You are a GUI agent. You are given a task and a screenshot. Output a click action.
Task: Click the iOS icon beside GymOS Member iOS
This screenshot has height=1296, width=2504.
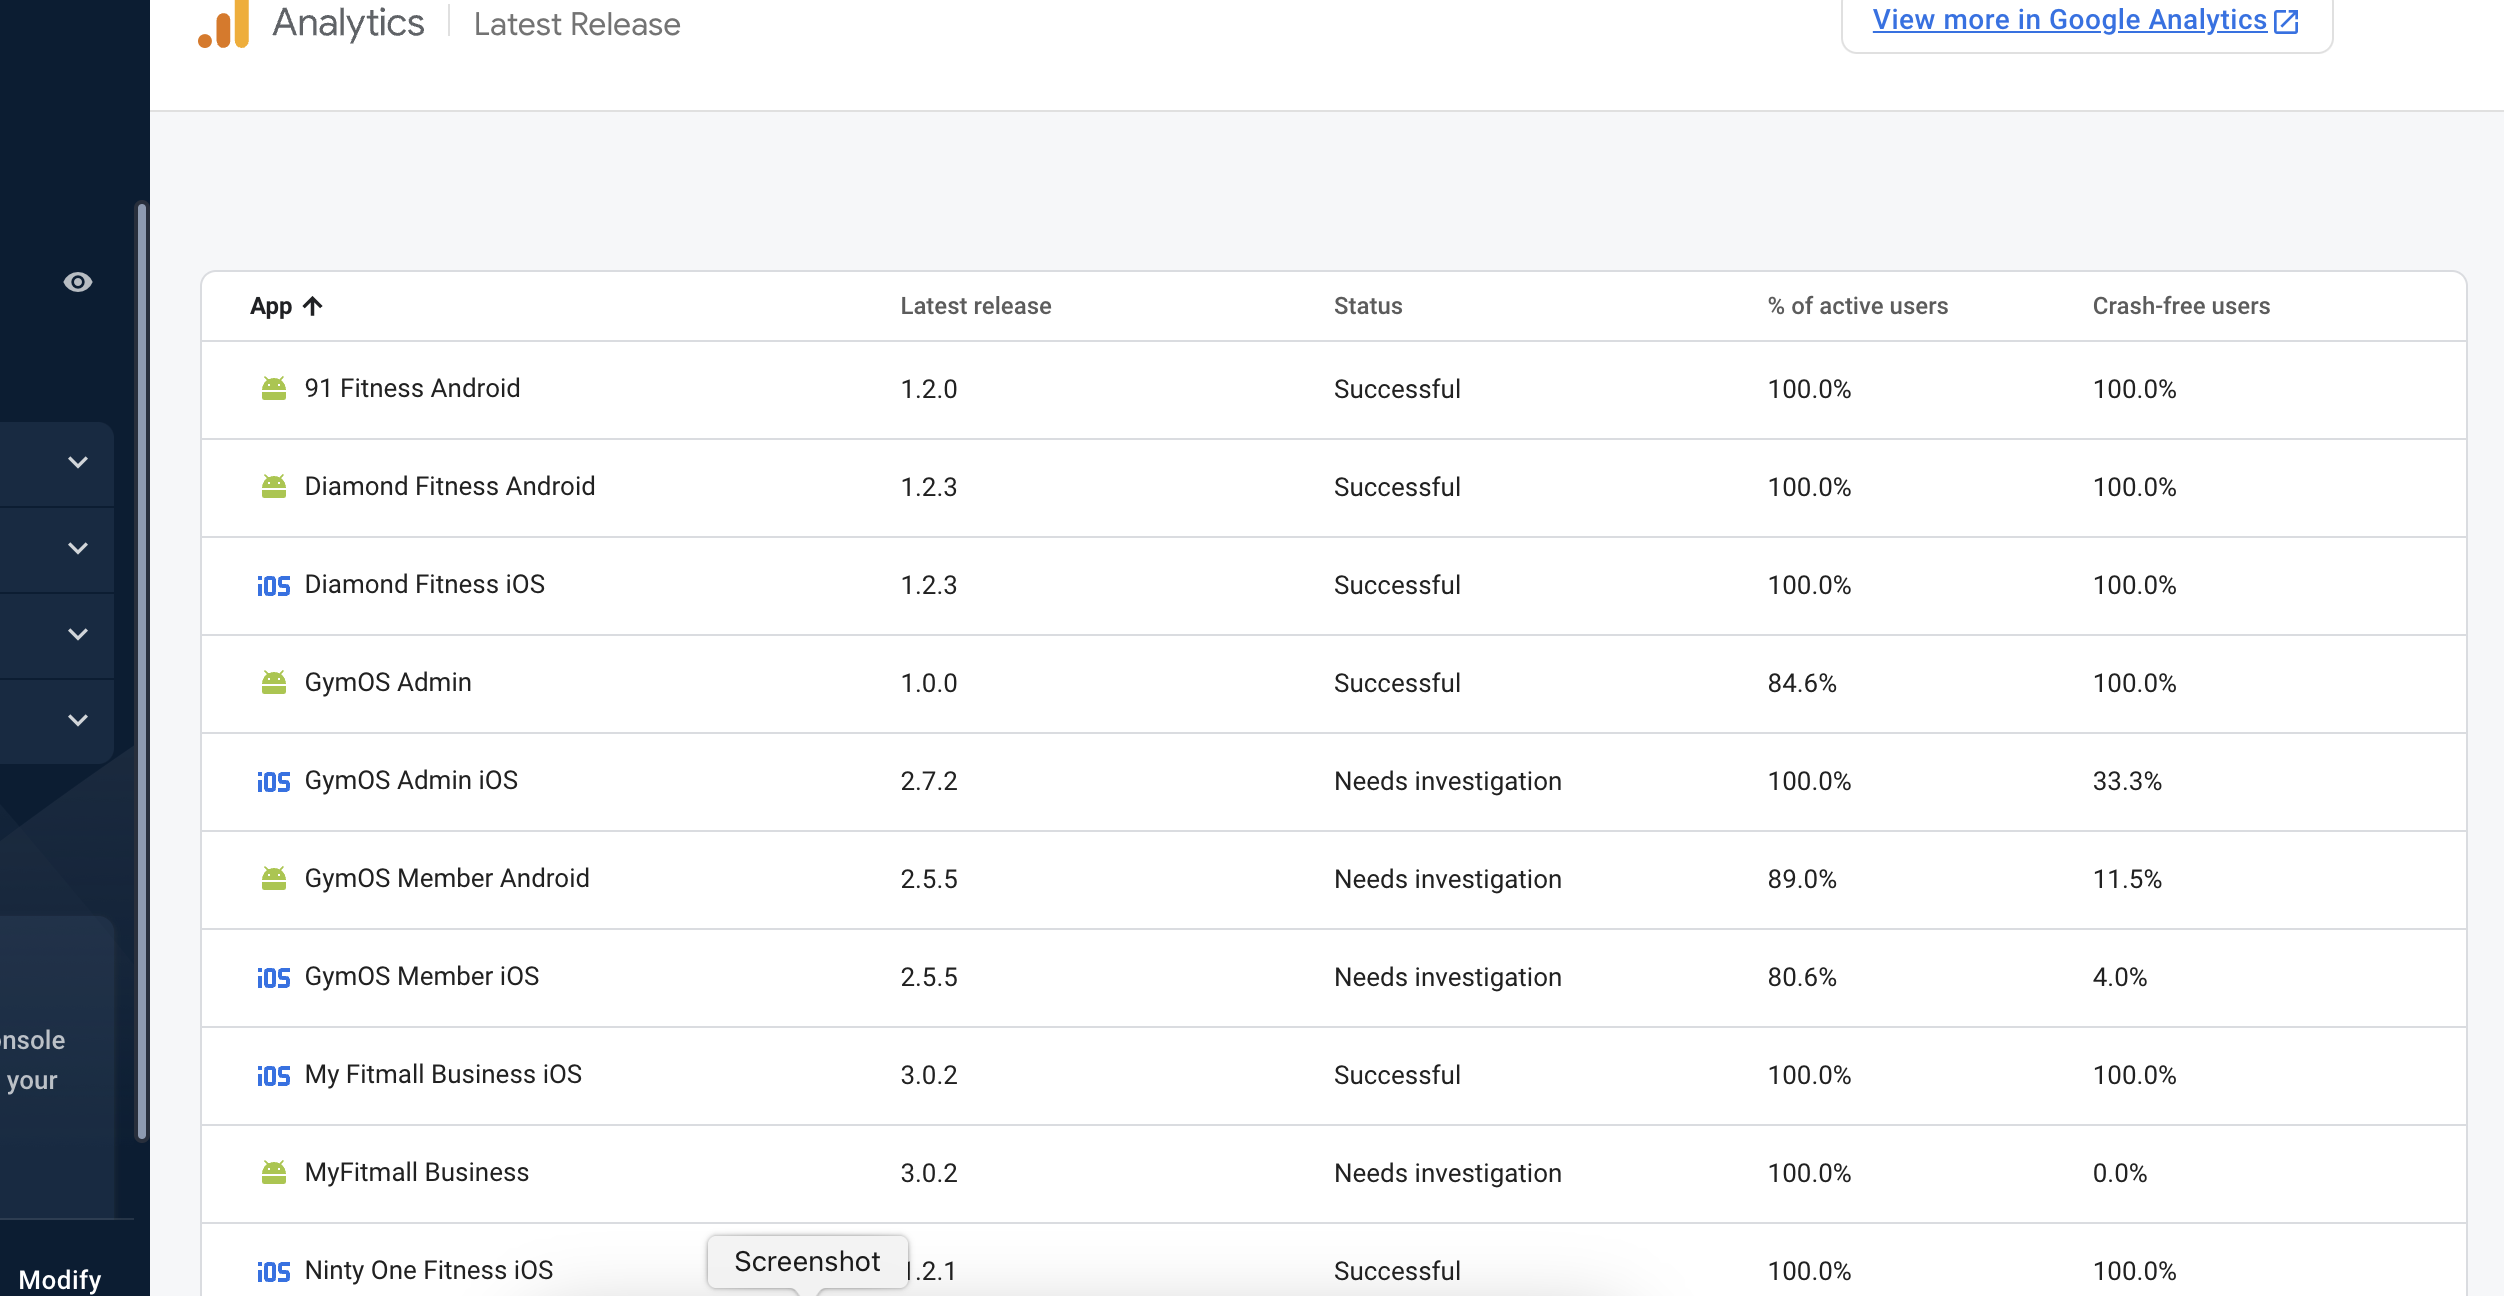pyautogui.click(x=274, y=977)
